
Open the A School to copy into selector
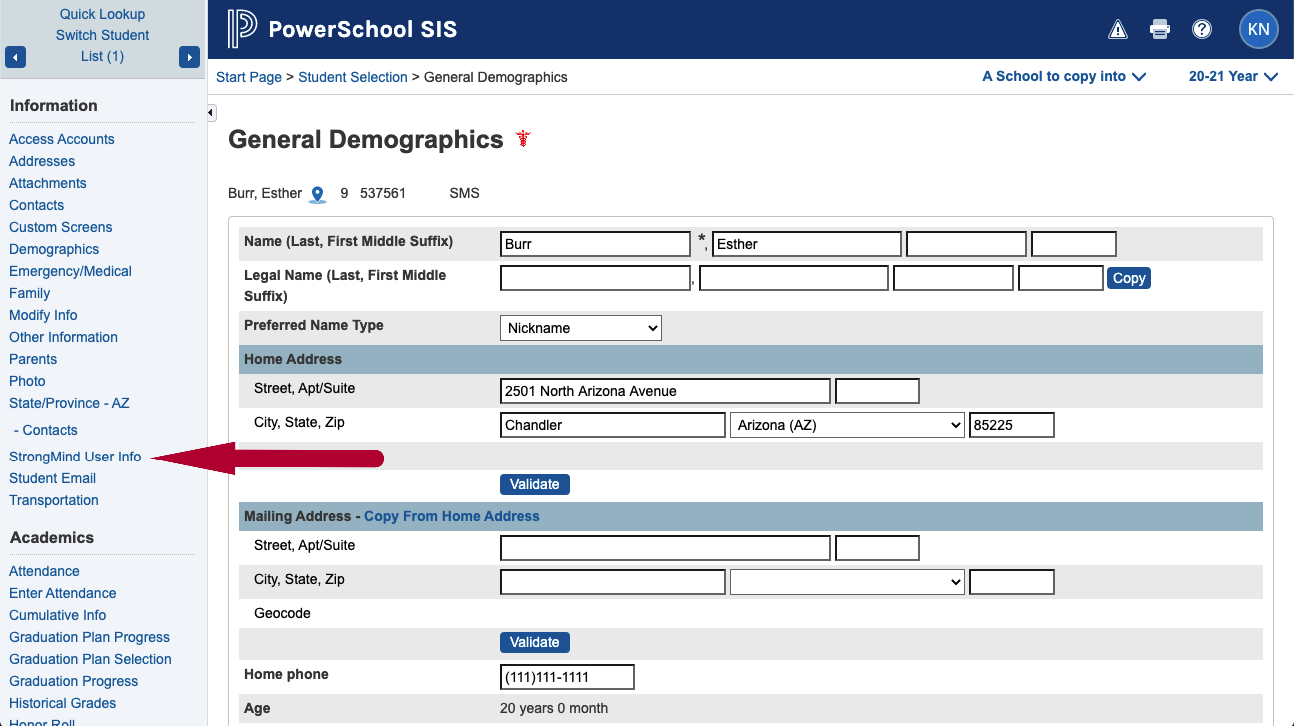(x=1064, y=76)
